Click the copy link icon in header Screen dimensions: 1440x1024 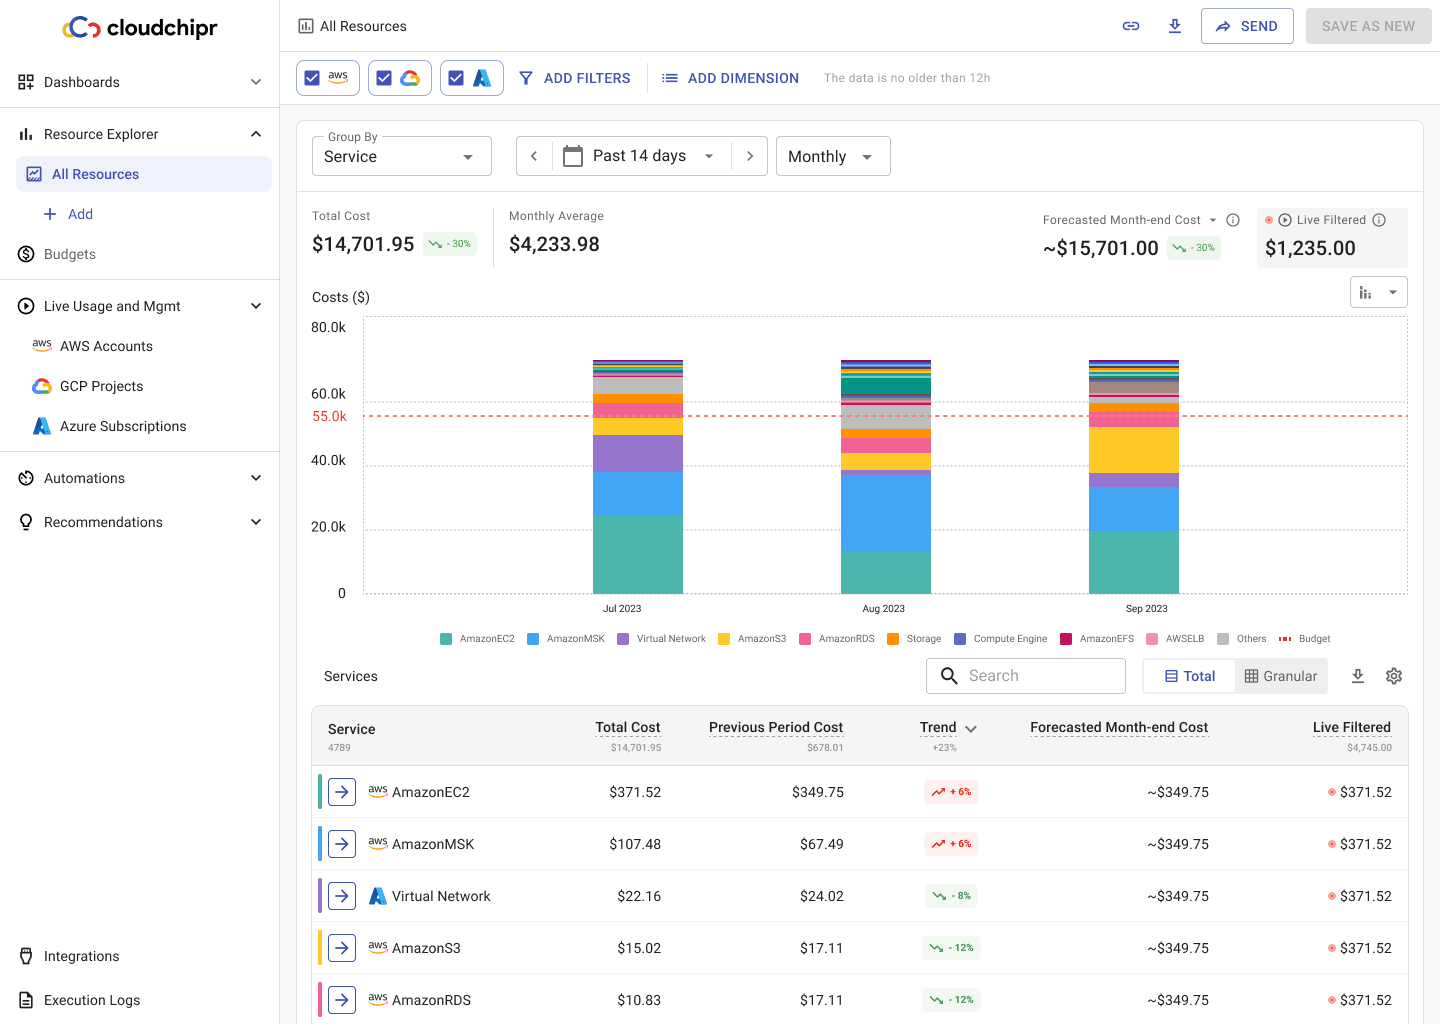[1131, 26]
